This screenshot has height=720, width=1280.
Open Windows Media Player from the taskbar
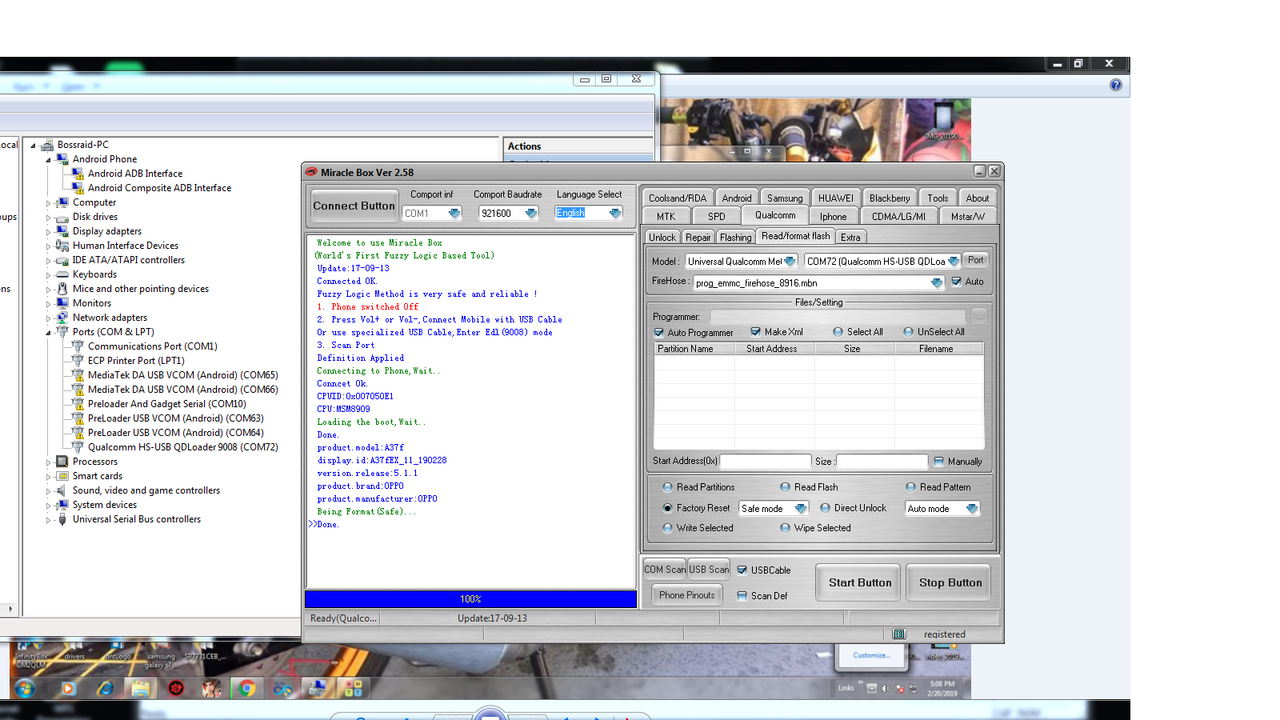(x=68, y=688)
